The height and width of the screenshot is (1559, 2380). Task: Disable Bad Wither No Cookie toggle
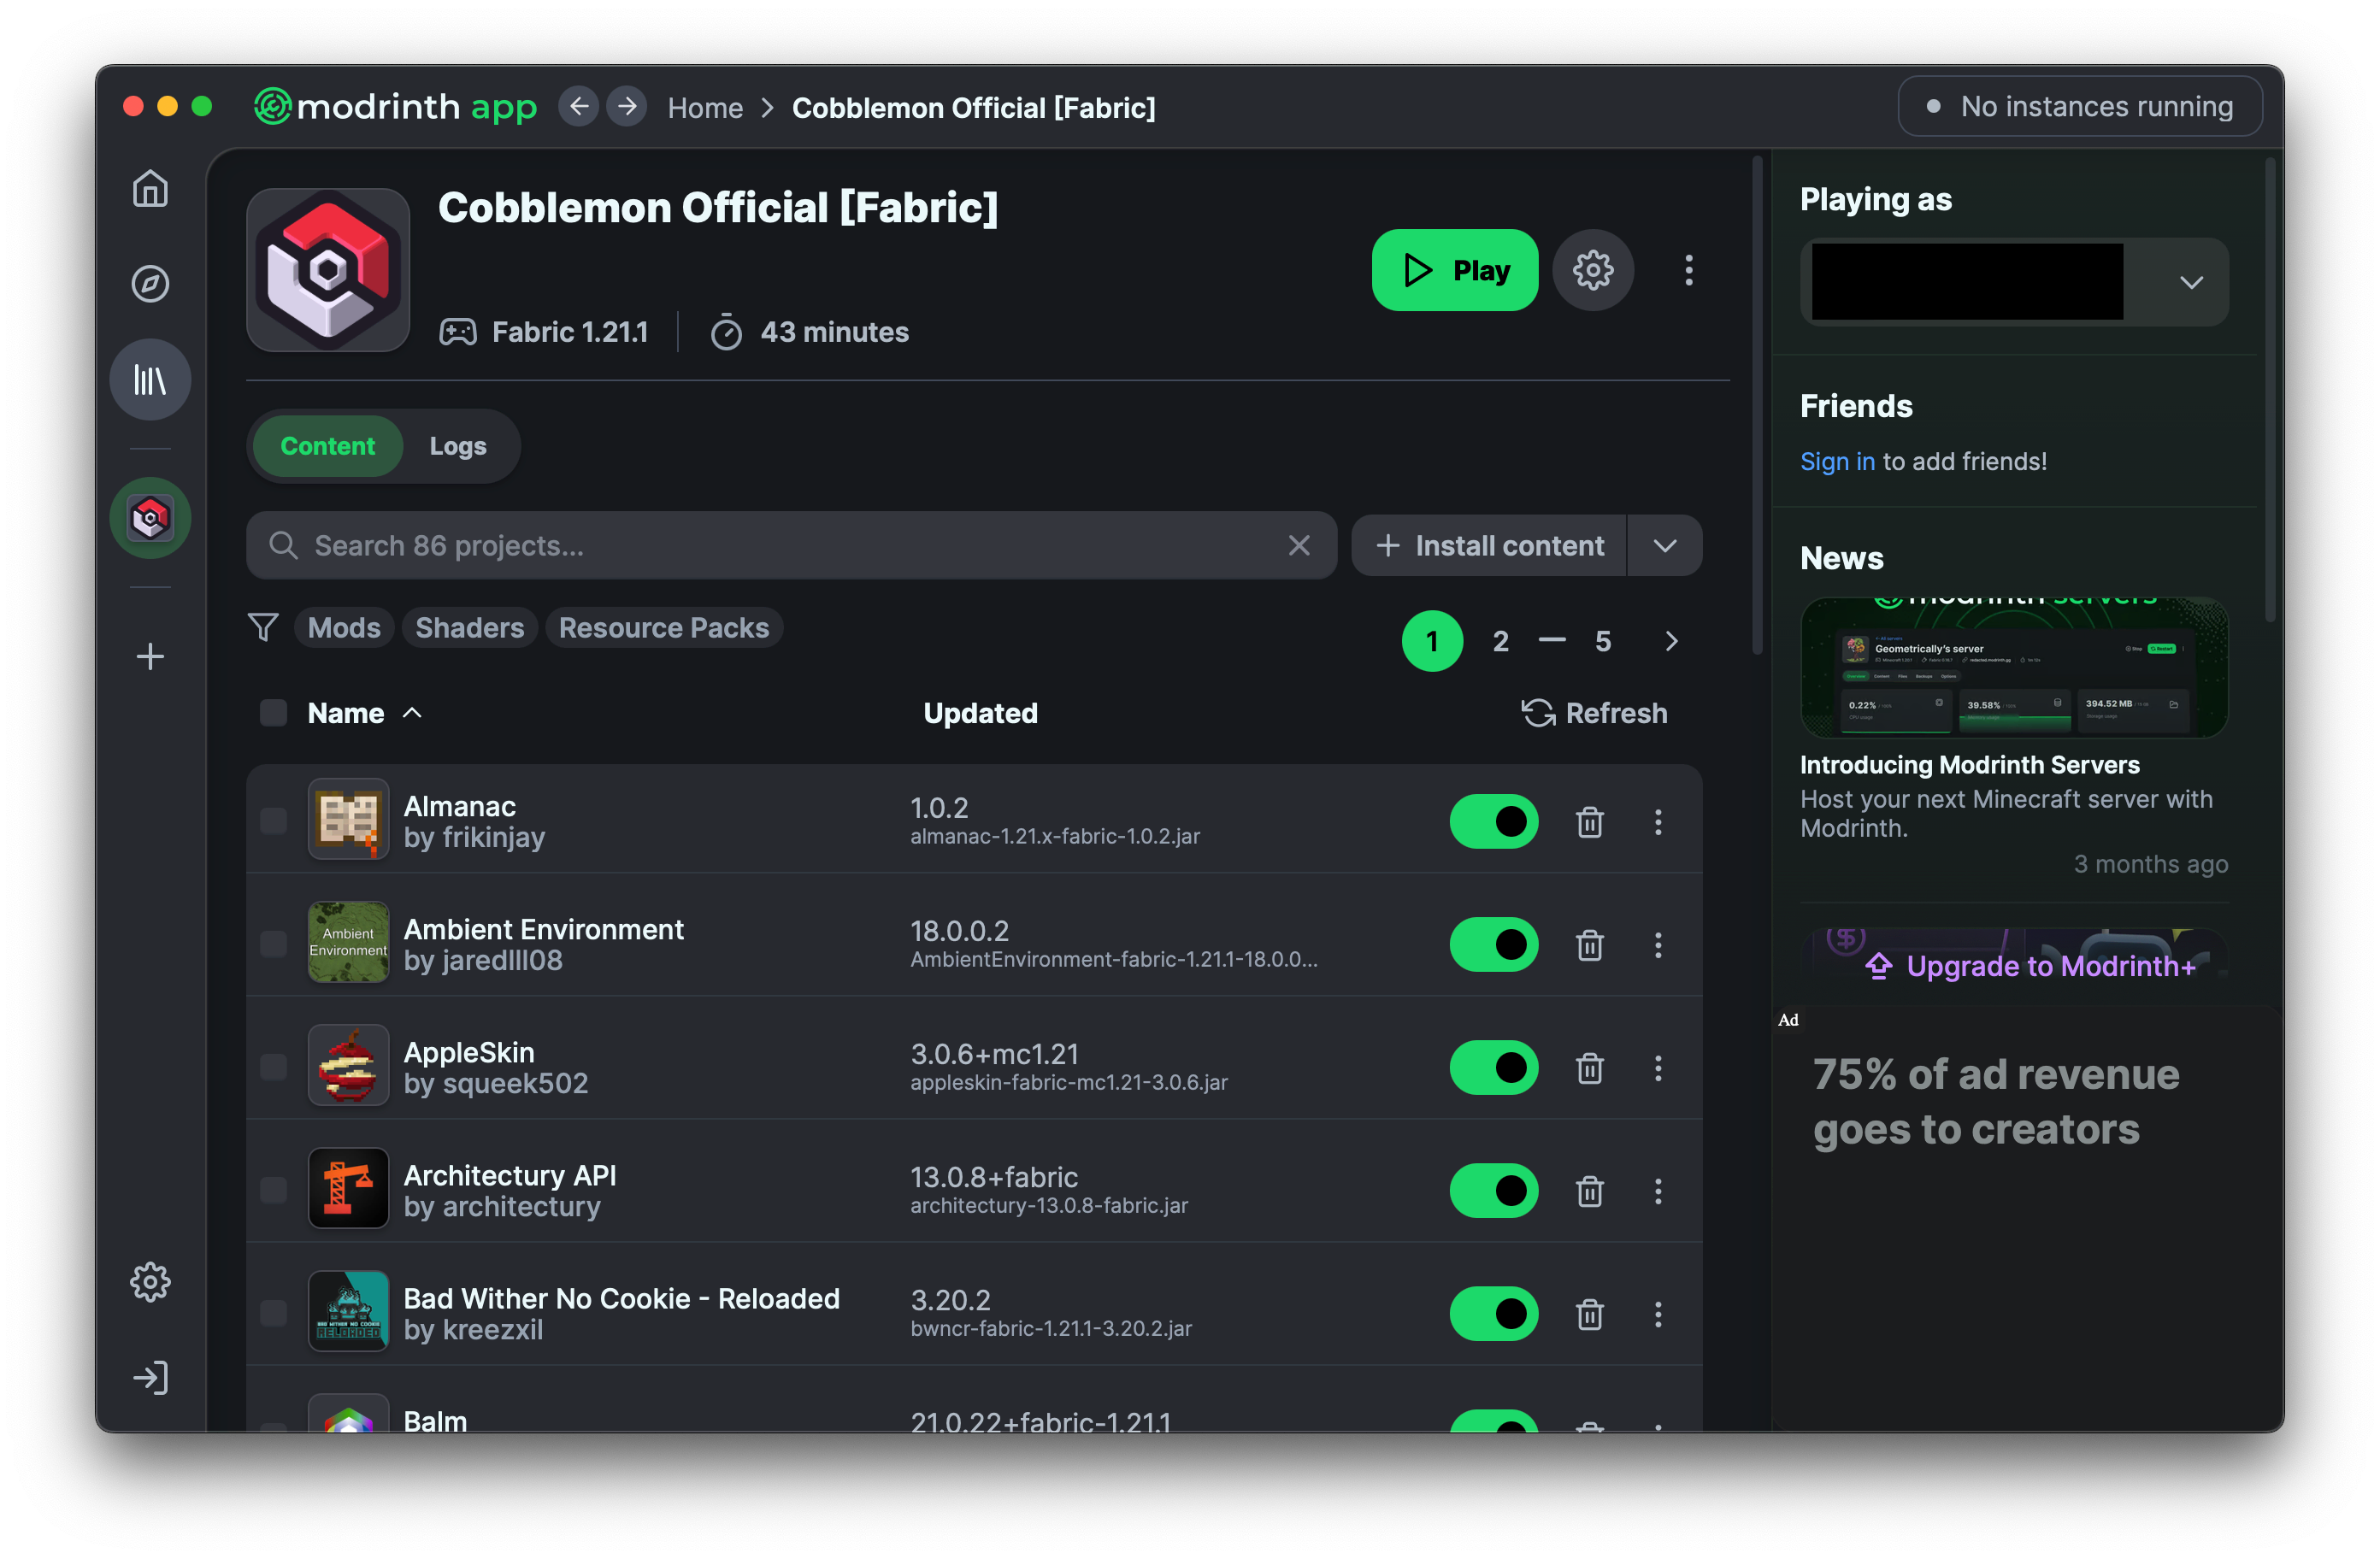1494,1314
